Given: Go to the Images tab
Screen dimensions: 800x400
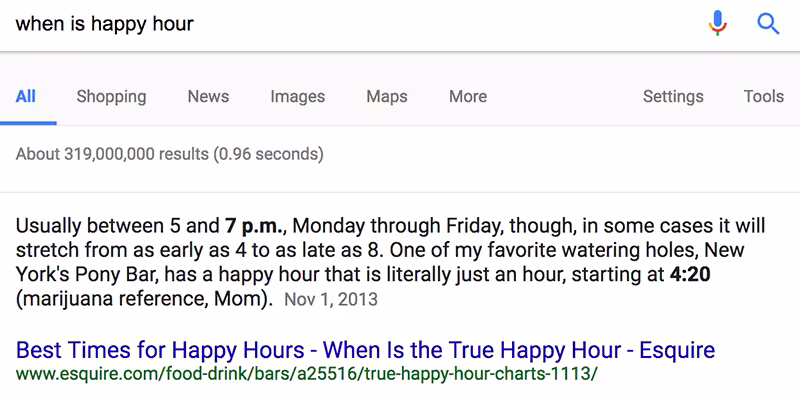Looking at the screenshot, I should coord(297,97).
